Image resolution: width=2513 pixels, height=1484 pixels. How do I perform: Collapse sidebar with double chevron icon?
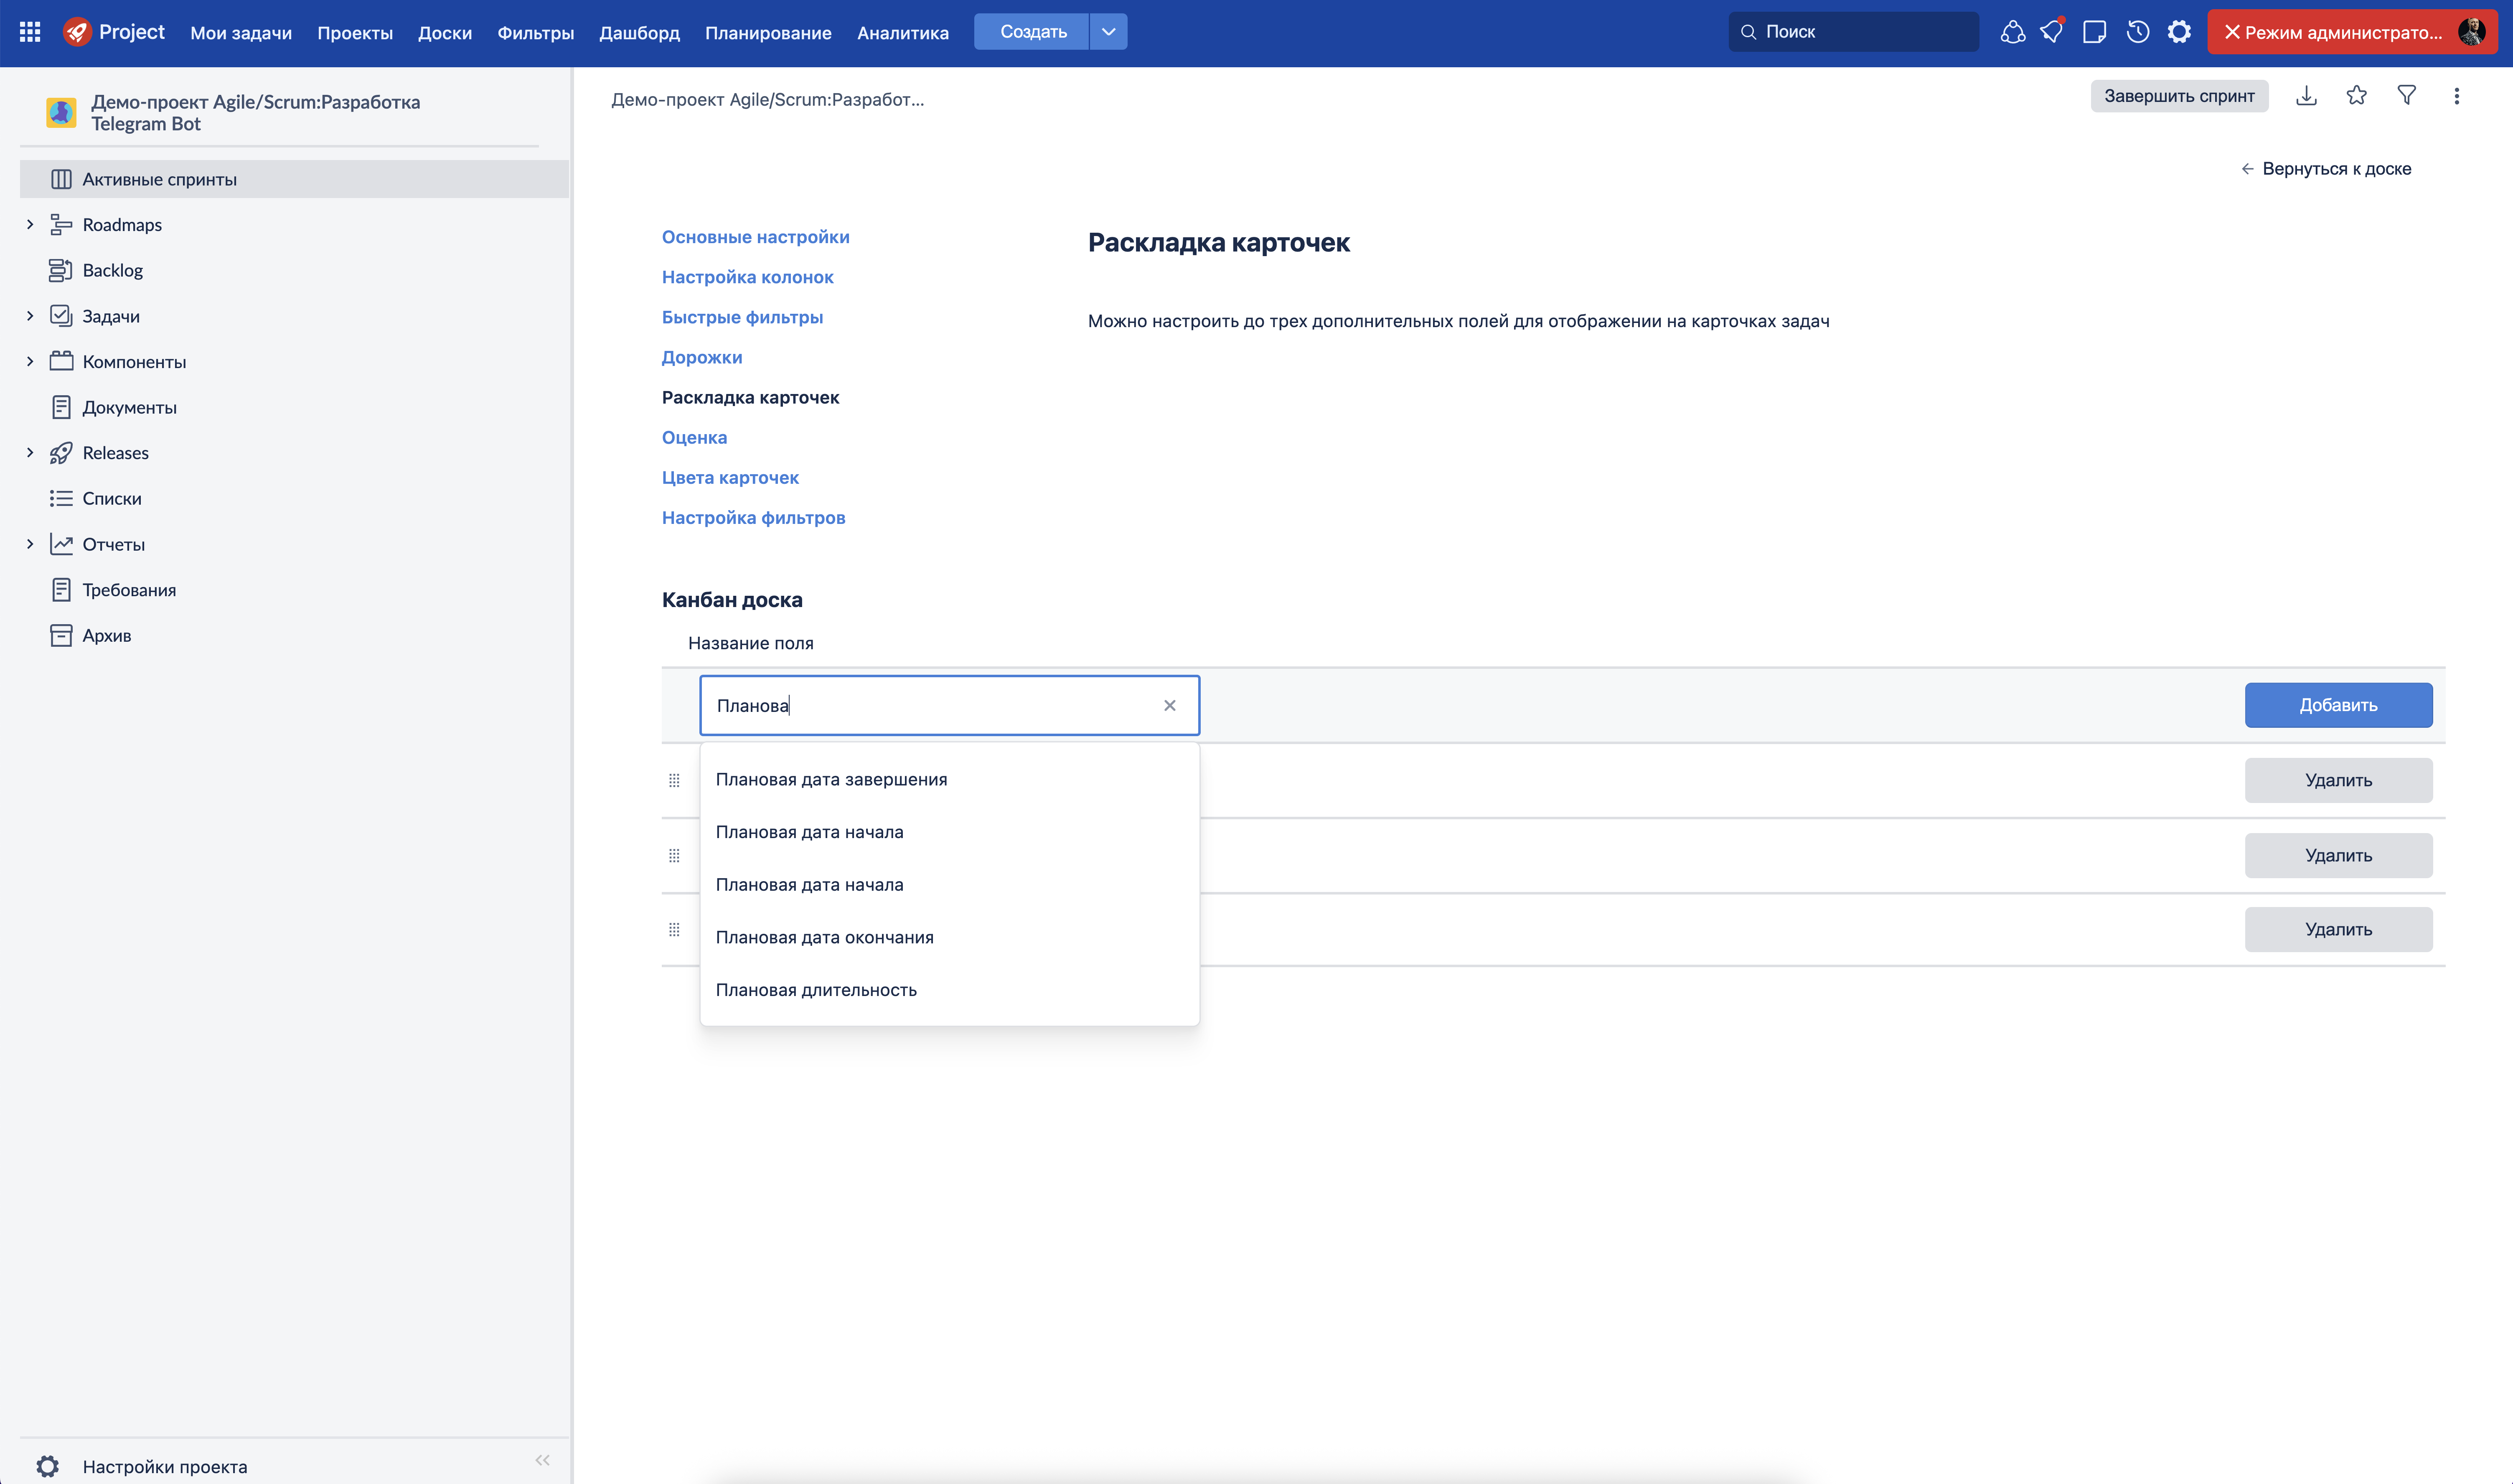pos(542,1460)
